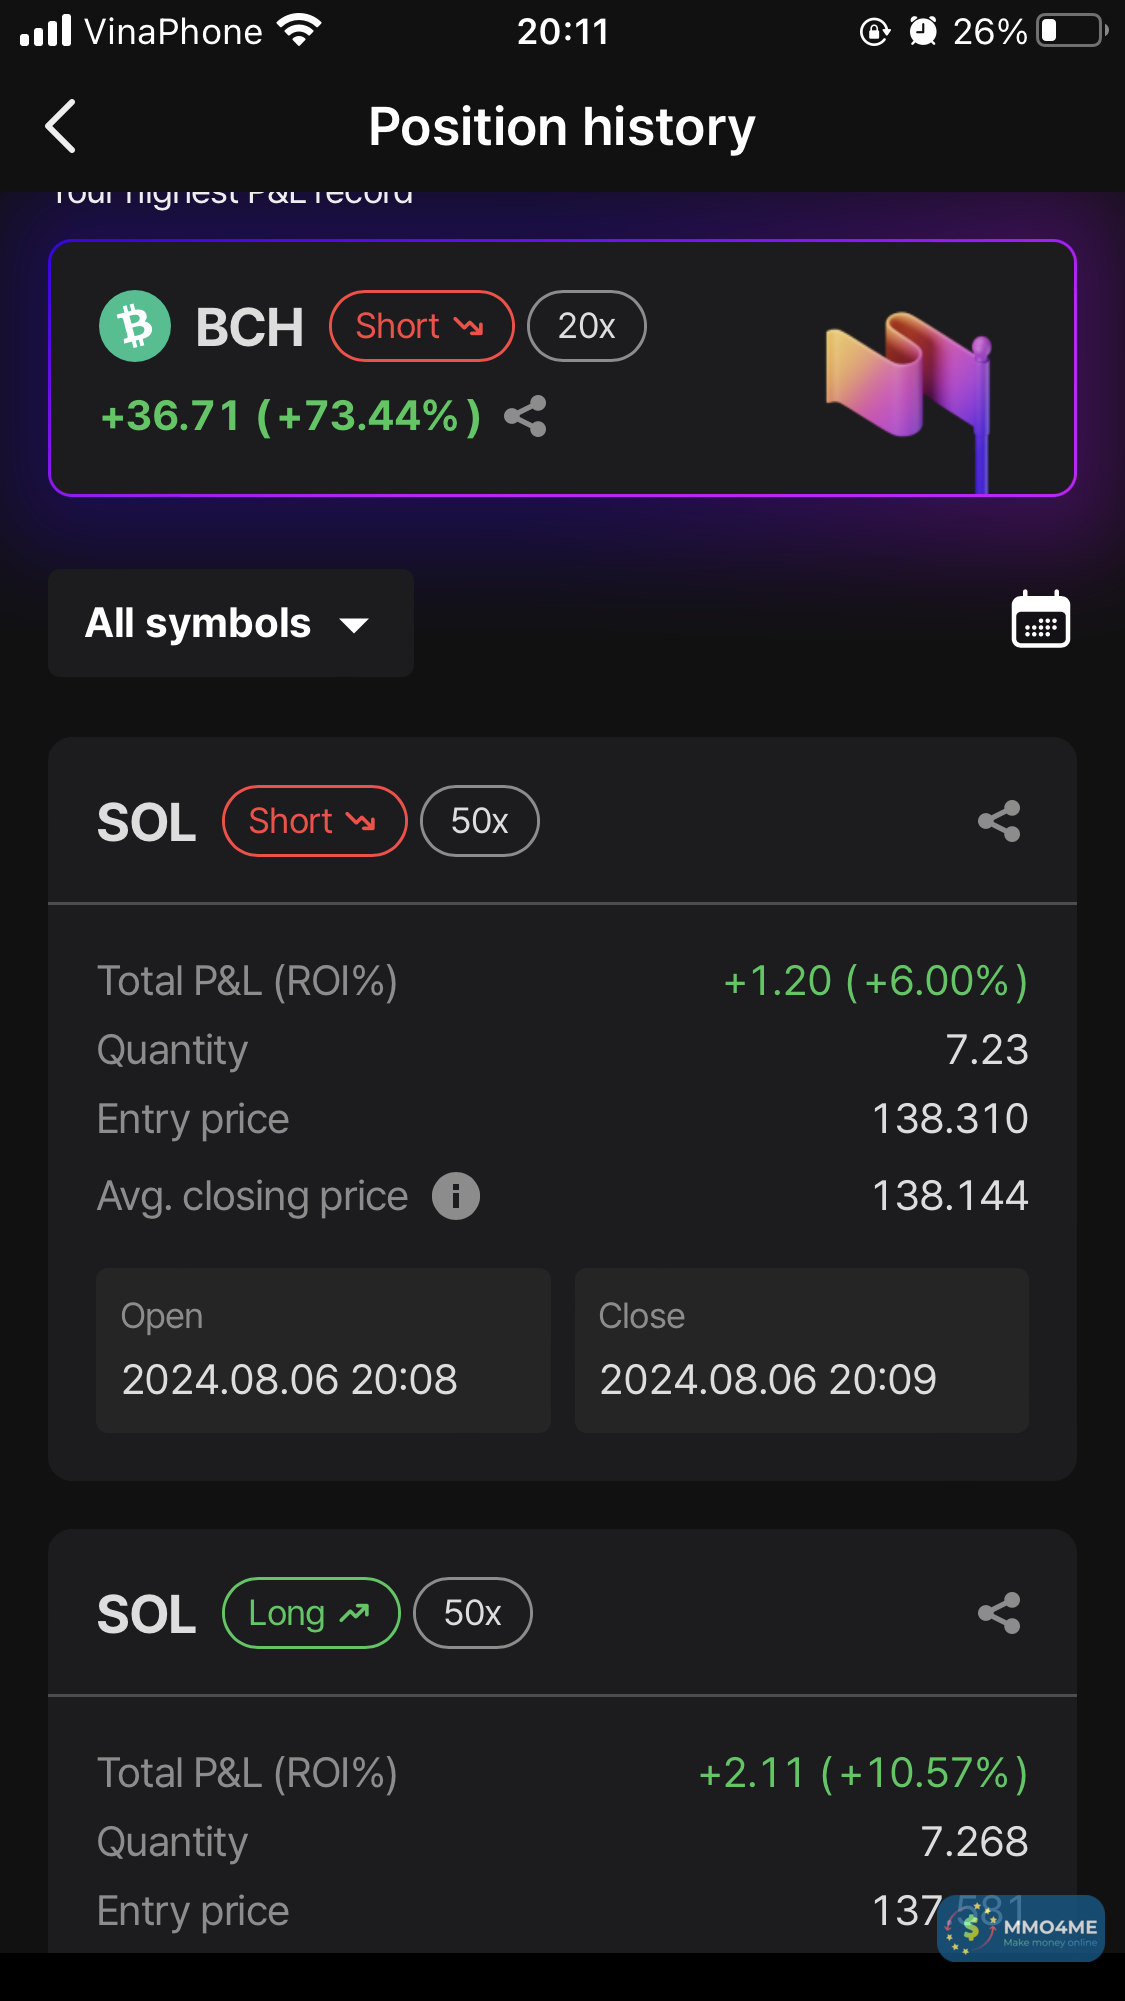1125x2001 pixels.
Task: Tap the BCH coin logo
Action: (135, 326)
